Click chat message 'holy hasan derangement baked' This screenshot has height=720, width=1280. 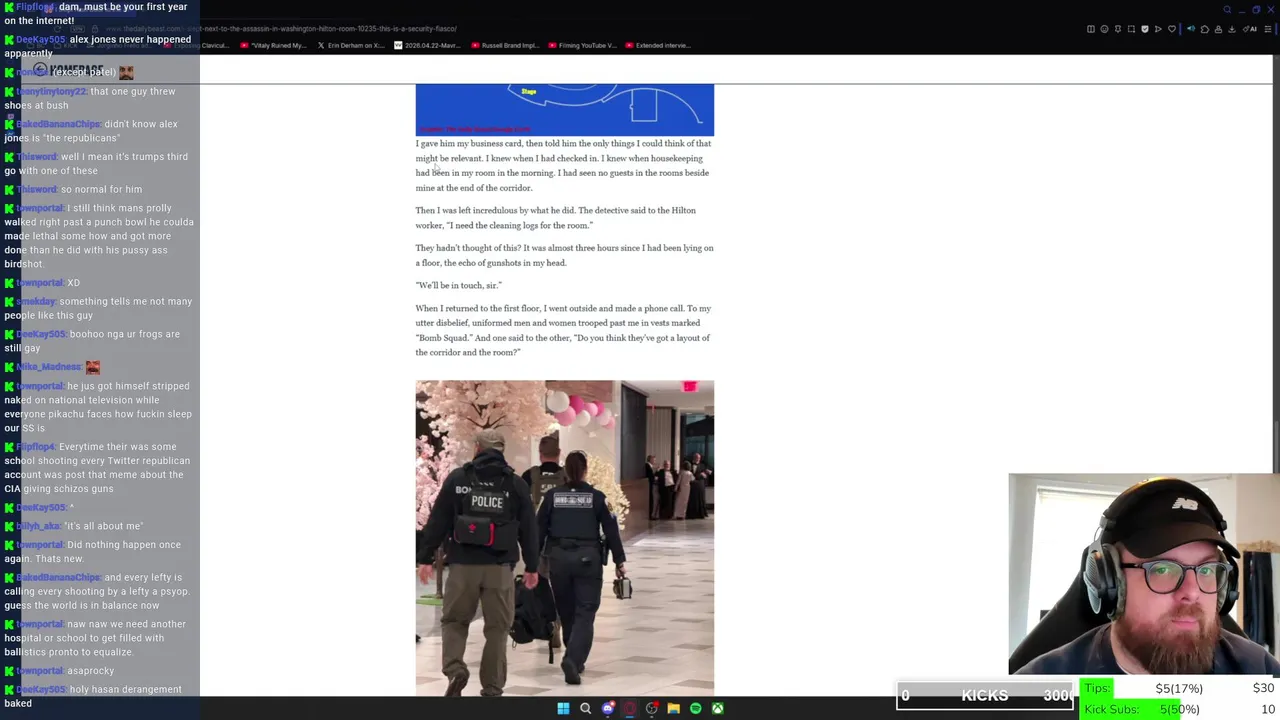pyautogui.click(x=93, y=696)
